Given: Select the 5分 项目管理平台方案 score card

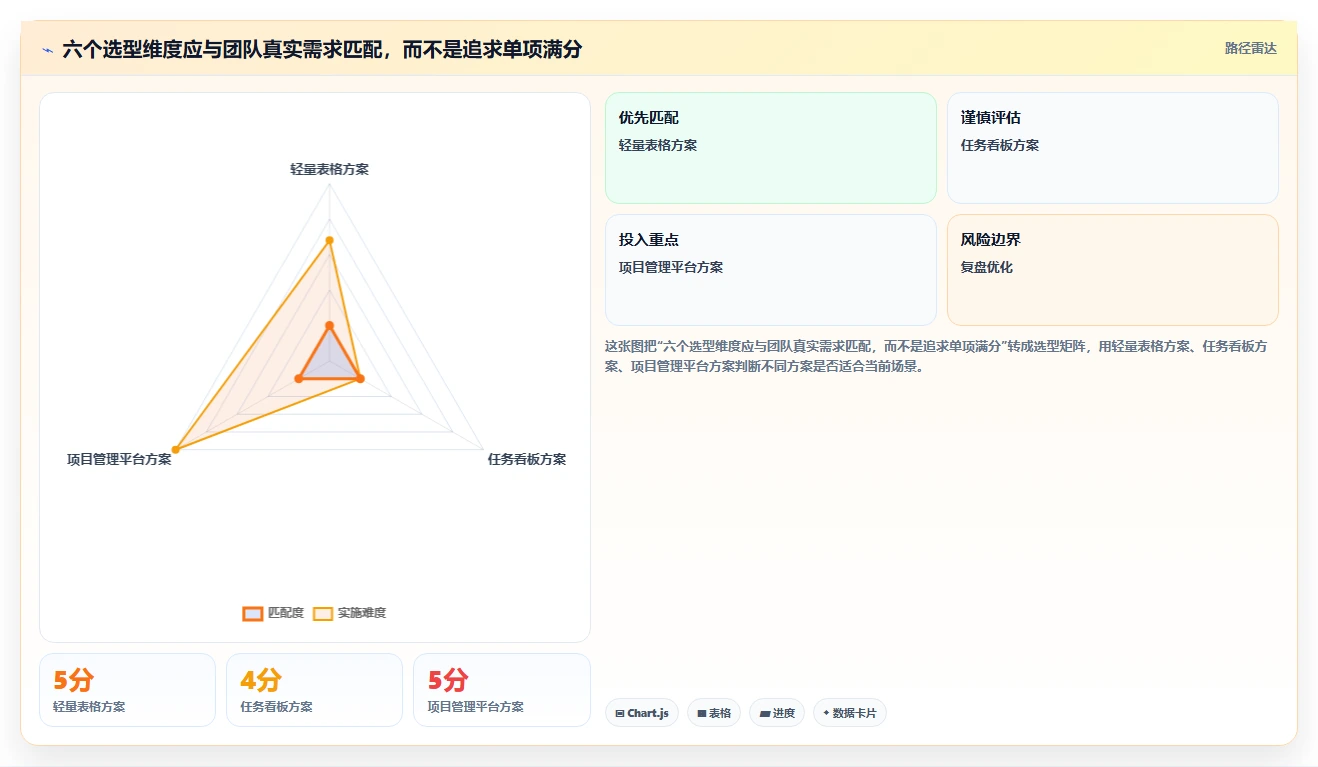Looking at the screenshot, I should (x=502, y=690).
